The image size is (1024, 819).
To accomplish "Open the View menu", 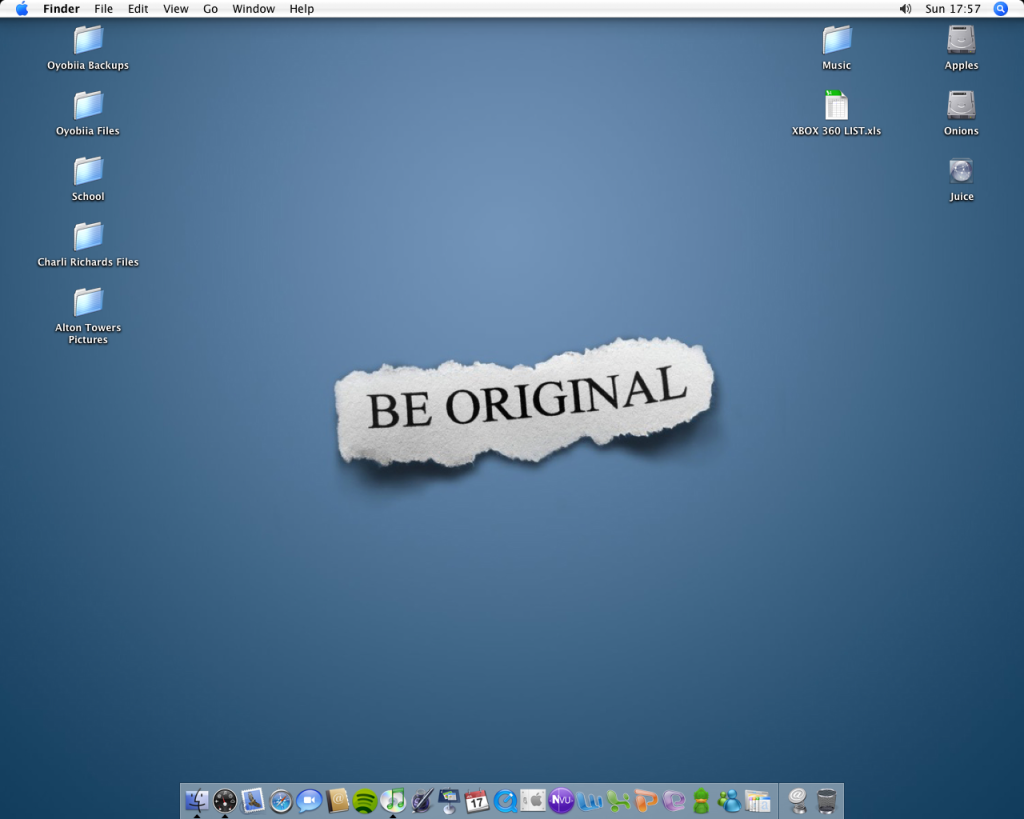I will [x=176, y=8].
